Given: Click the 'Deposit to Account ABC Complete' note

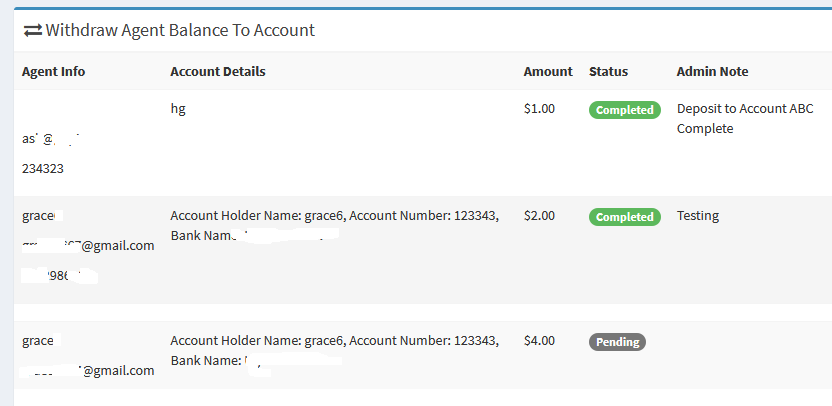Looking at the screenshot, I should click(745, 118).
